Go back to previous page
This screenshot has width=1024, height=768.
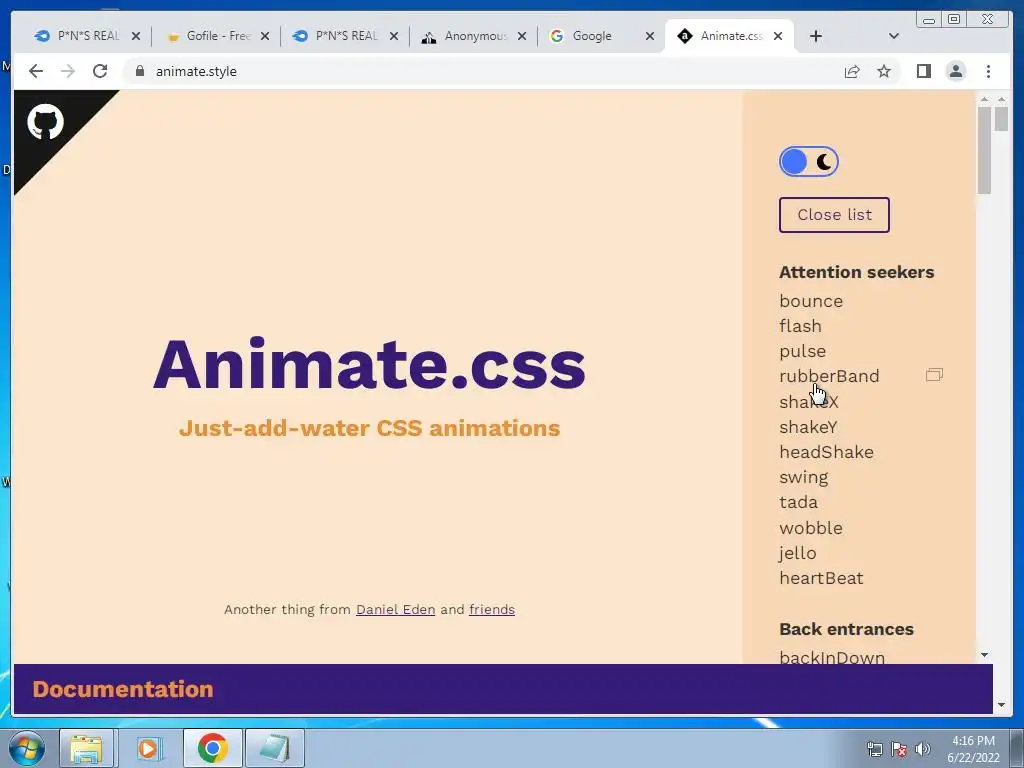36,71
